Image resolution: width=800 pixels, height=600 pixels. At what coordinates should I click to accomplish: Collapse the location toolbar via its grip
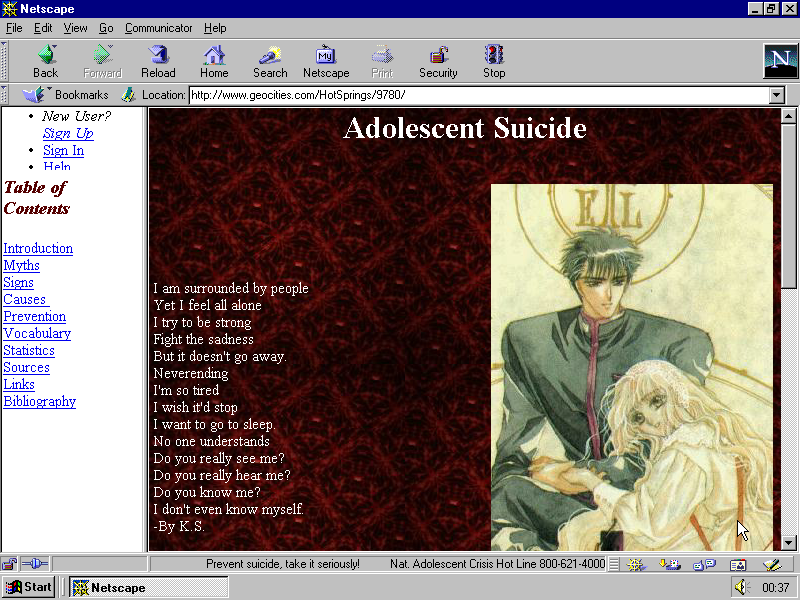pyautogui.click(x=4, y=94)
